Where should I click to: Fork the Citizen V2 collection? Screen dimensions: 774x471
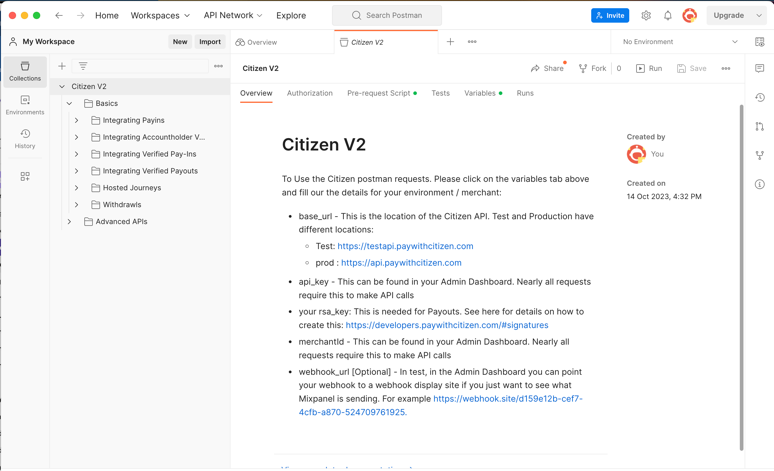[x=592, y=69]
